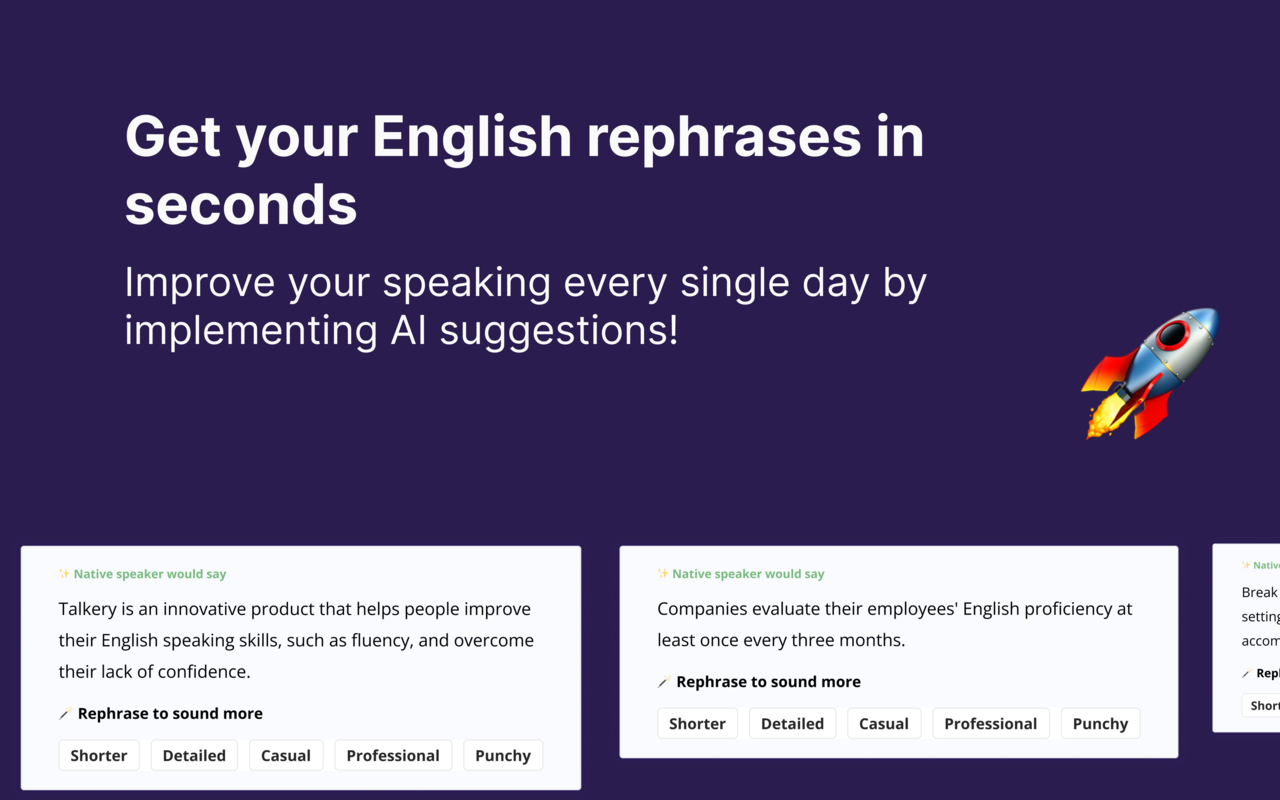Select Punchy on the Talkery card
1280x800 pixels.
[503, 755]
